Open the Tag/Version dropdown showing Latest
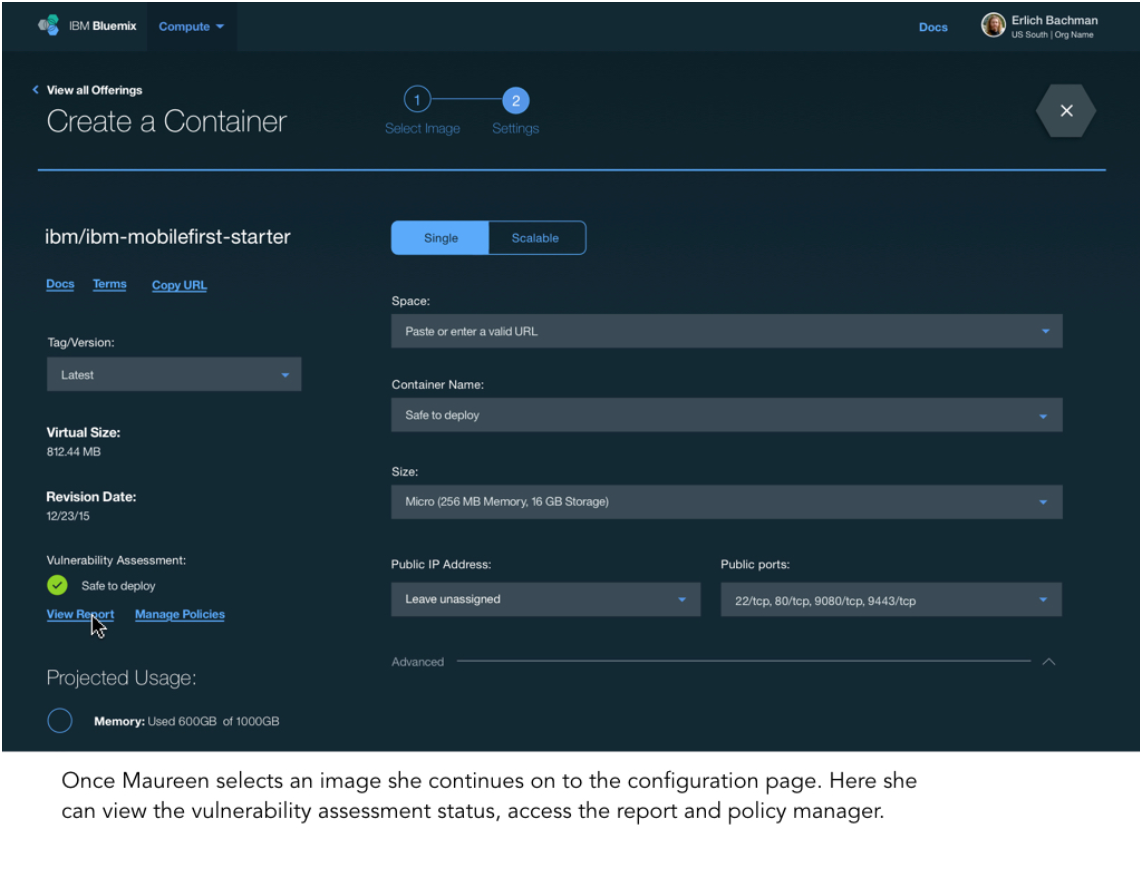Viewport: 1140px width, 880px height. 174,375
